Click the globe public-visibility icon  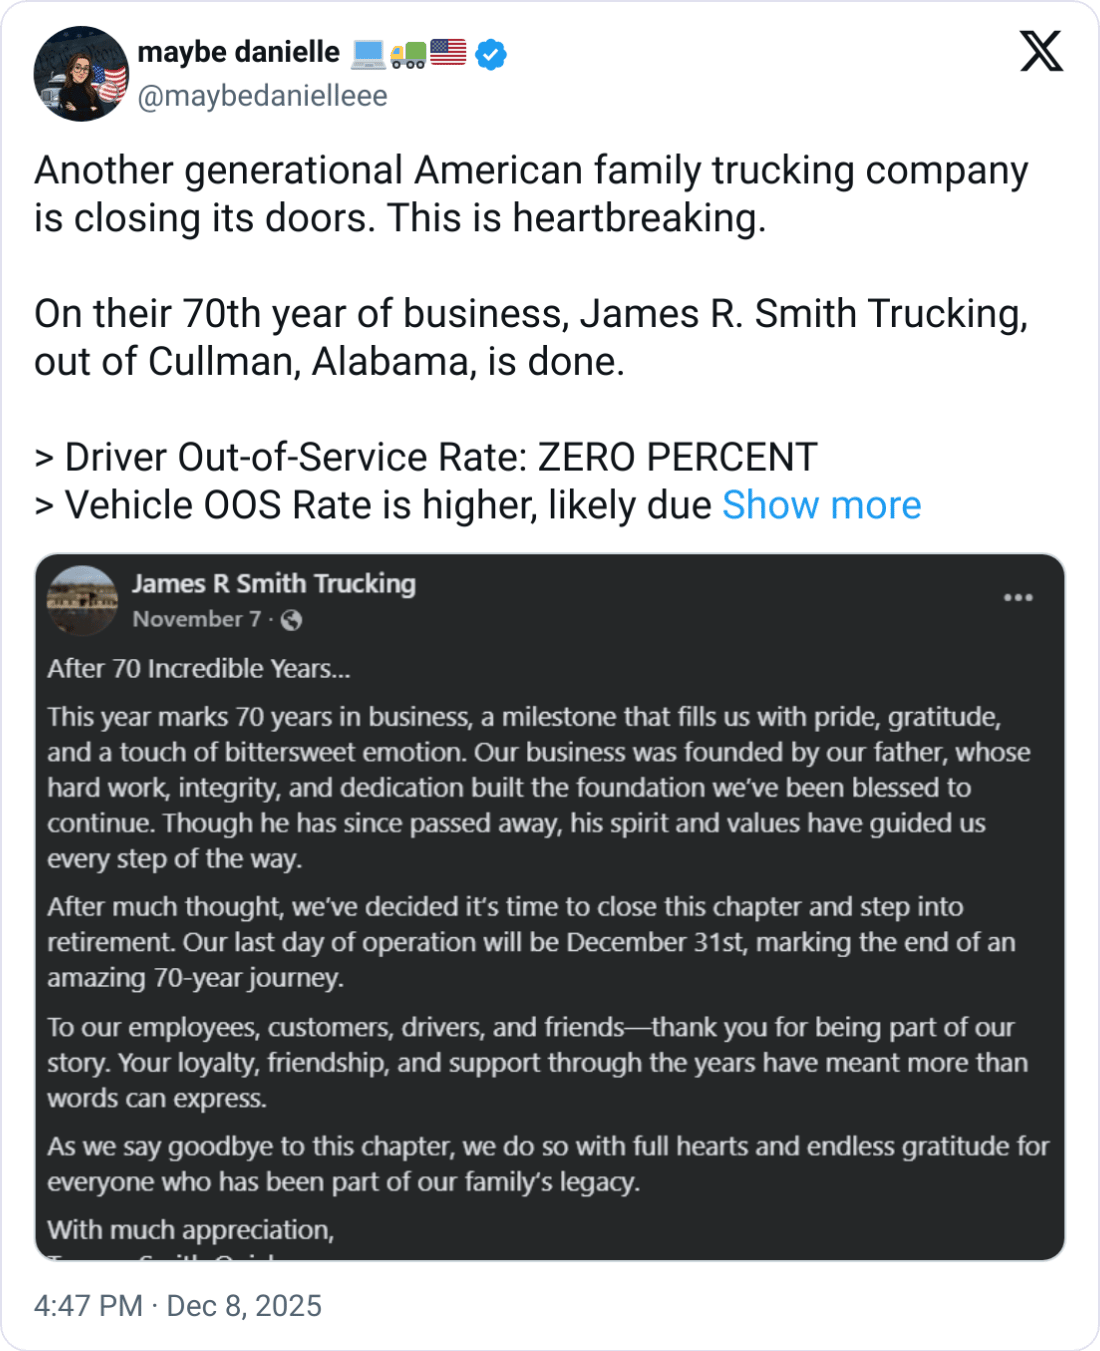point(291,620)
